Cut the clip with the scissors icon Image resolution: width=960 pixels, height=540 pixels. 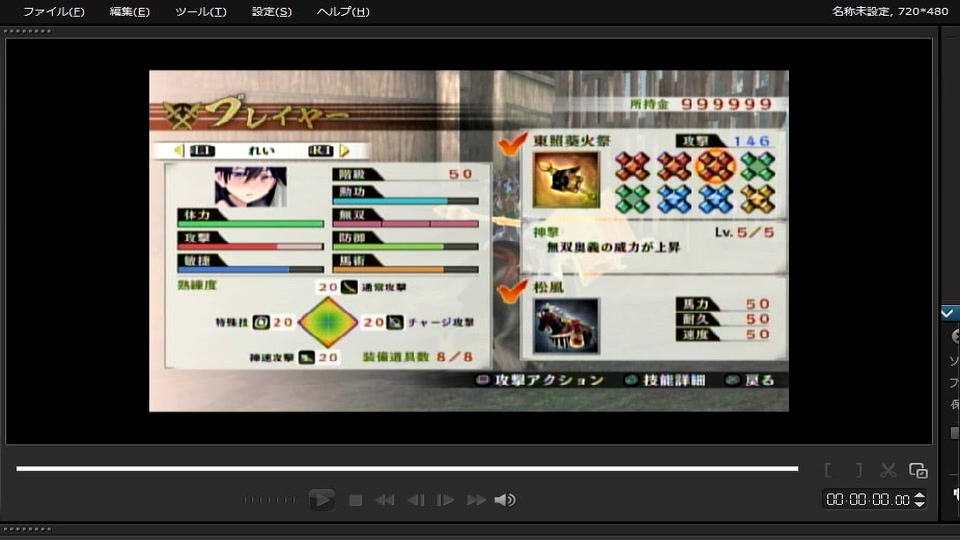point(888,470)
